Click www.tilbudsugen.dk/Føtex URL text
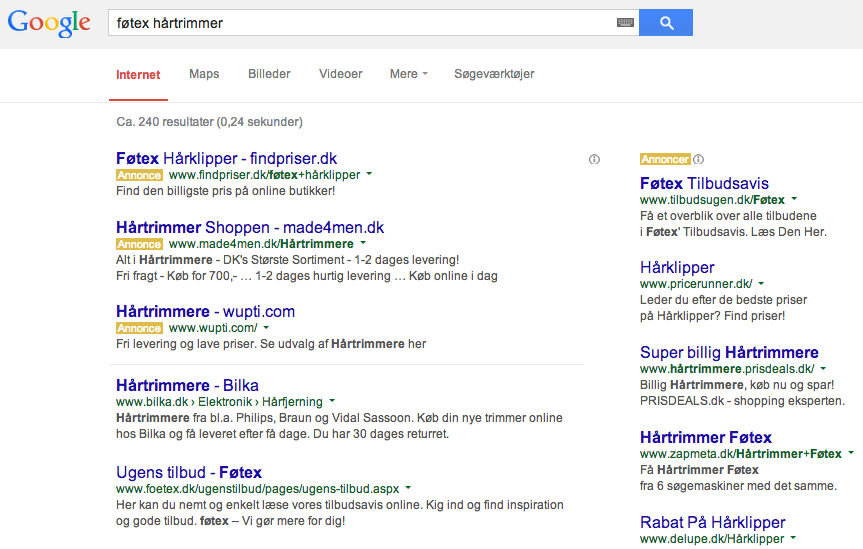The height and width of the screenshot is (549, 863). (x=712, y=200)
